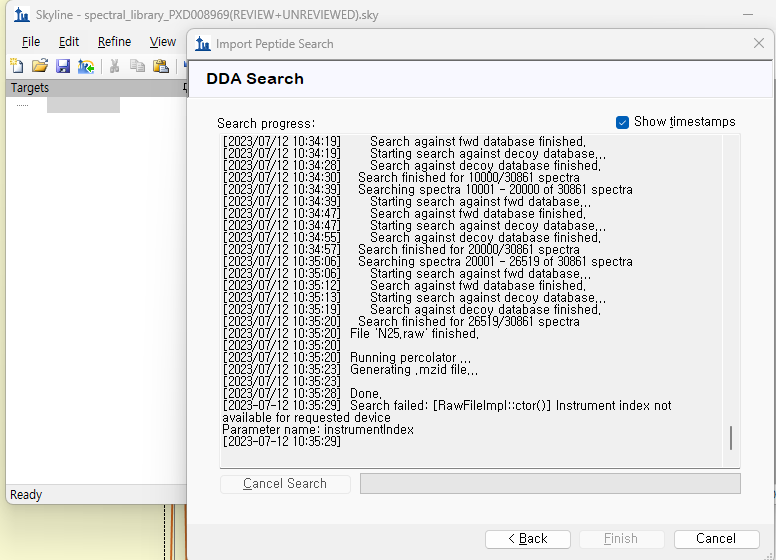Click the search log vertical scrollbar thumb
Image resolution: width=776 pixels, height=560 pixels.
731,438
